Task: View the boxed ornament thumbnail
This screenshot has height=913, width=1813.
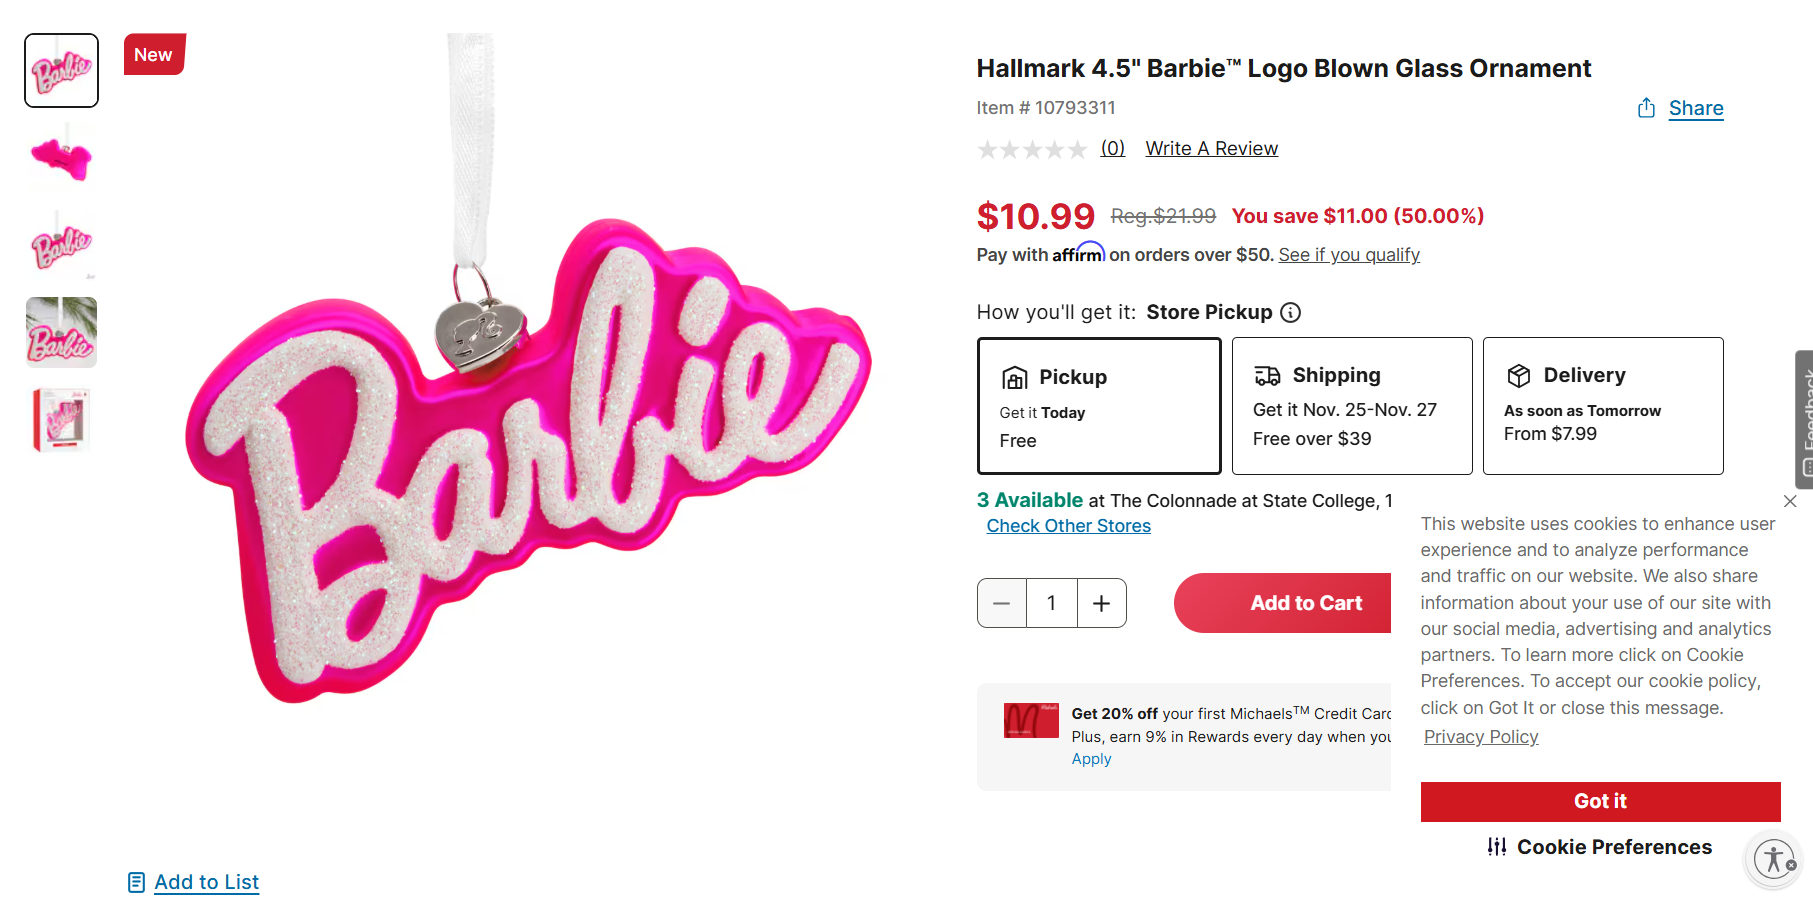Action: (62, 420)
